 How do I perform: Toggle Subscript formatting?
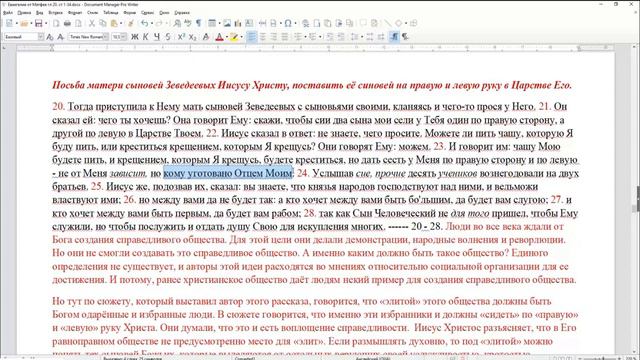tap(192, 37)
